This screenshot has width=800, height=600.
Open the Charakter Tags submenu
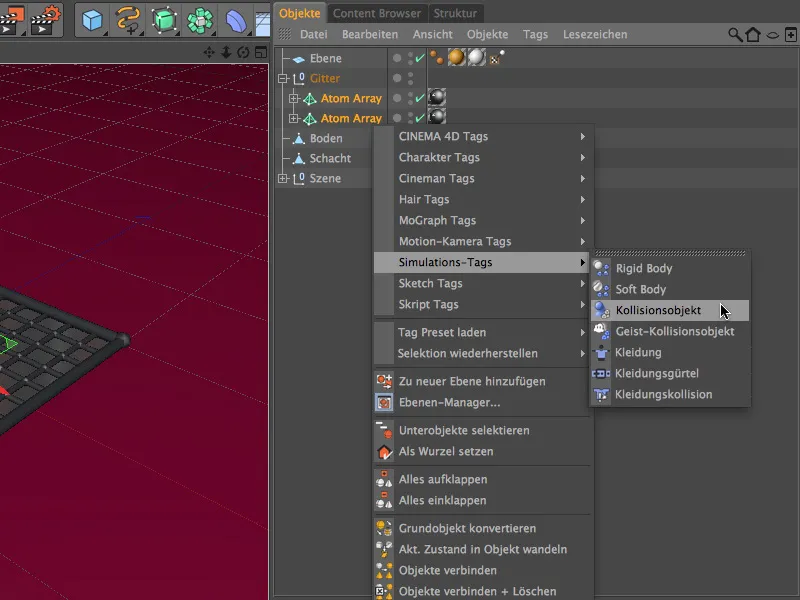[484, 157]
